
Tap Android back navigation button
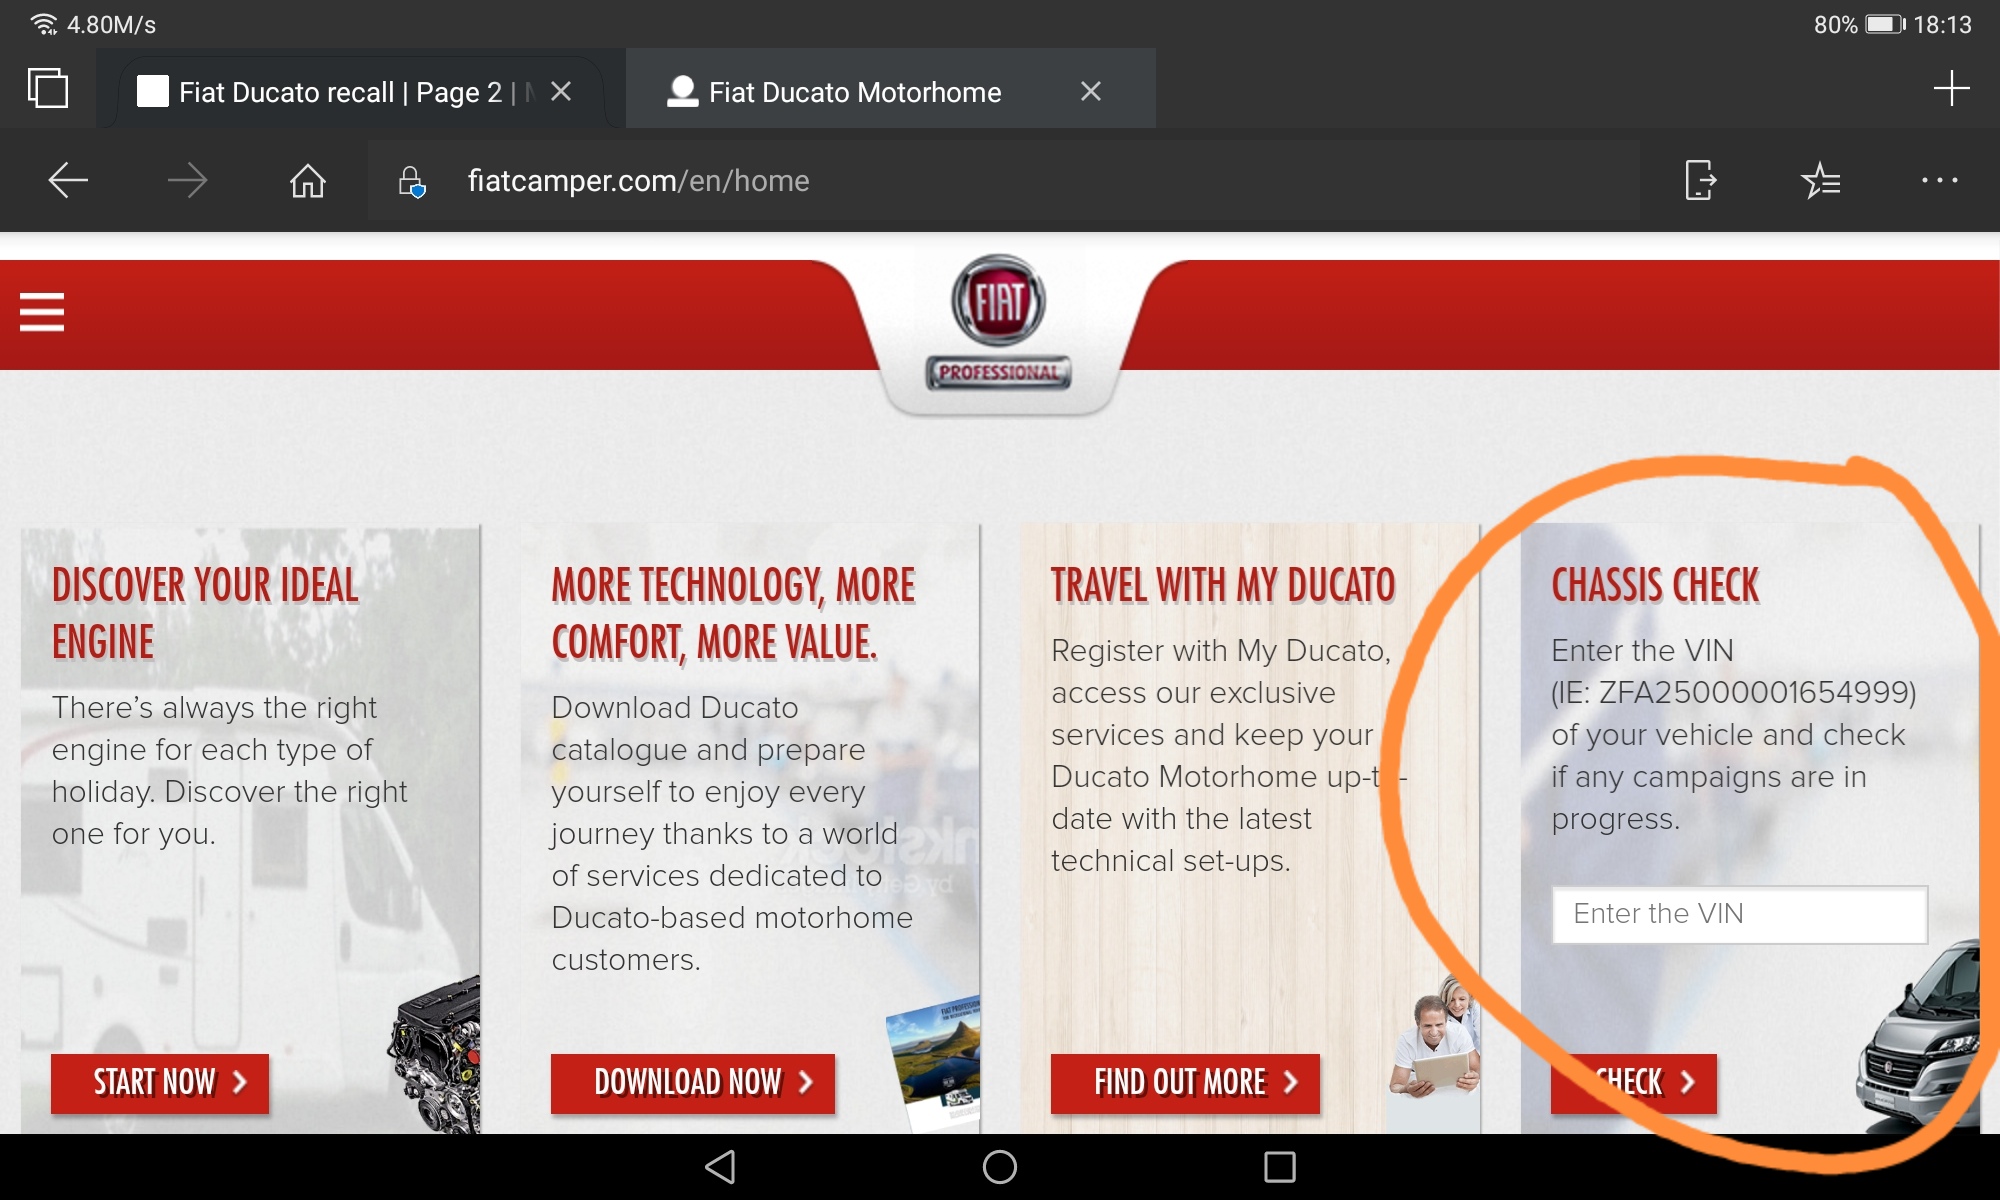720,1167
